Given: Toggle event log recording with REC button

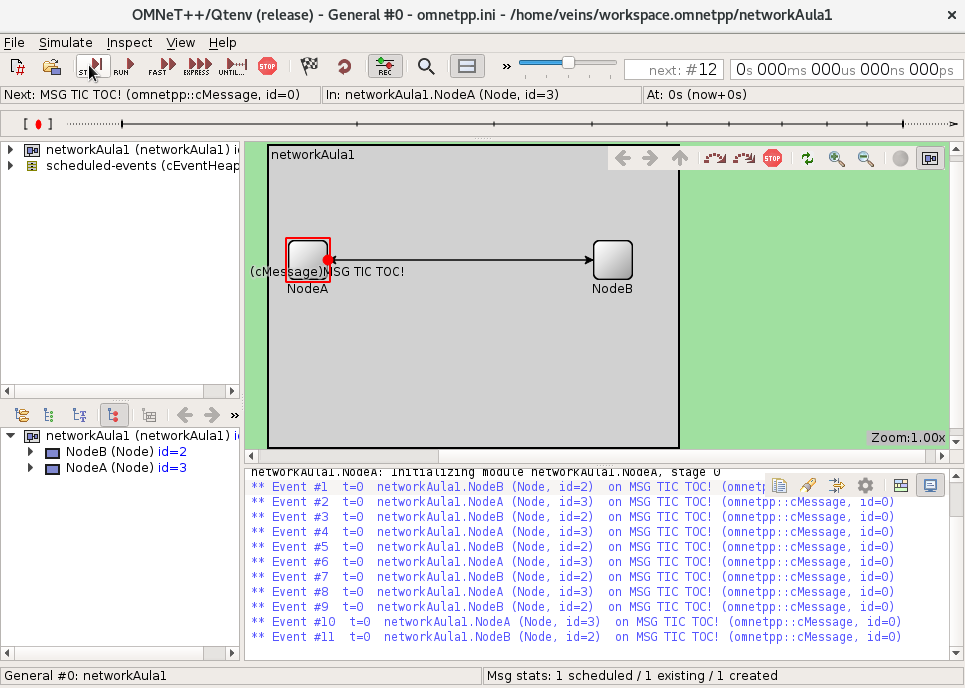Looking at the screenshot, I should [385, 66].
